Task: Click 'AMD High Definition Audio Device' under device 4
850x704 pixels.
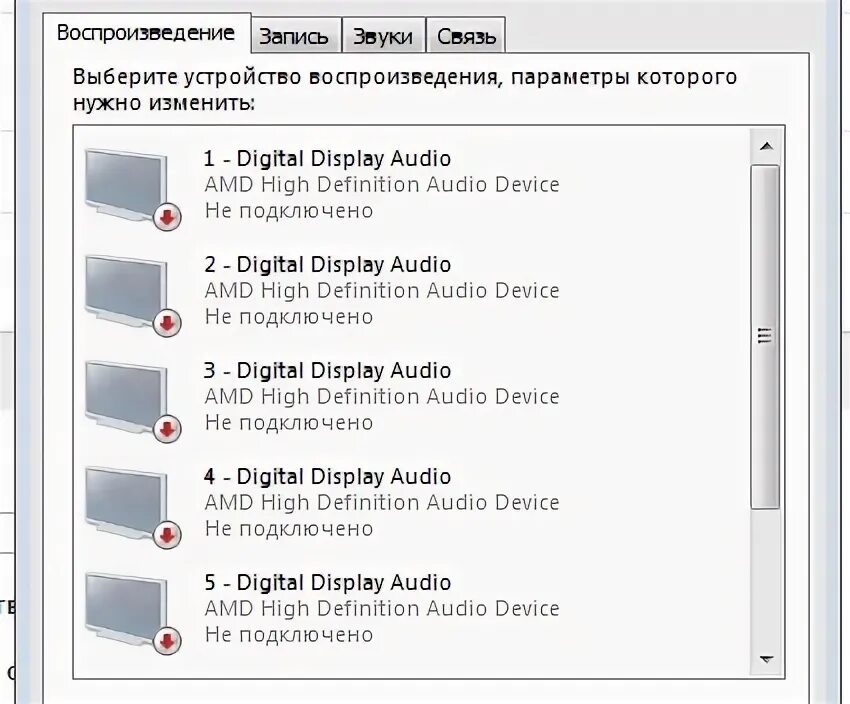Action: [x=382, y=503]
